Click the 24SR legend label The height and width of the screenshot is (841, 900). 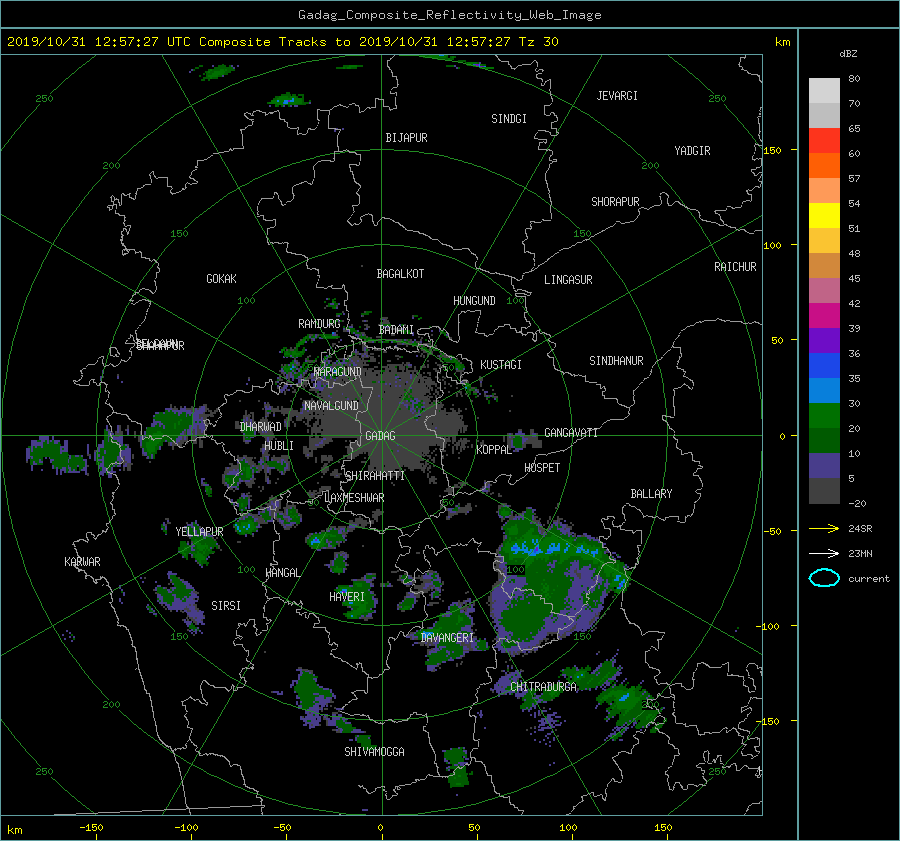860,529
